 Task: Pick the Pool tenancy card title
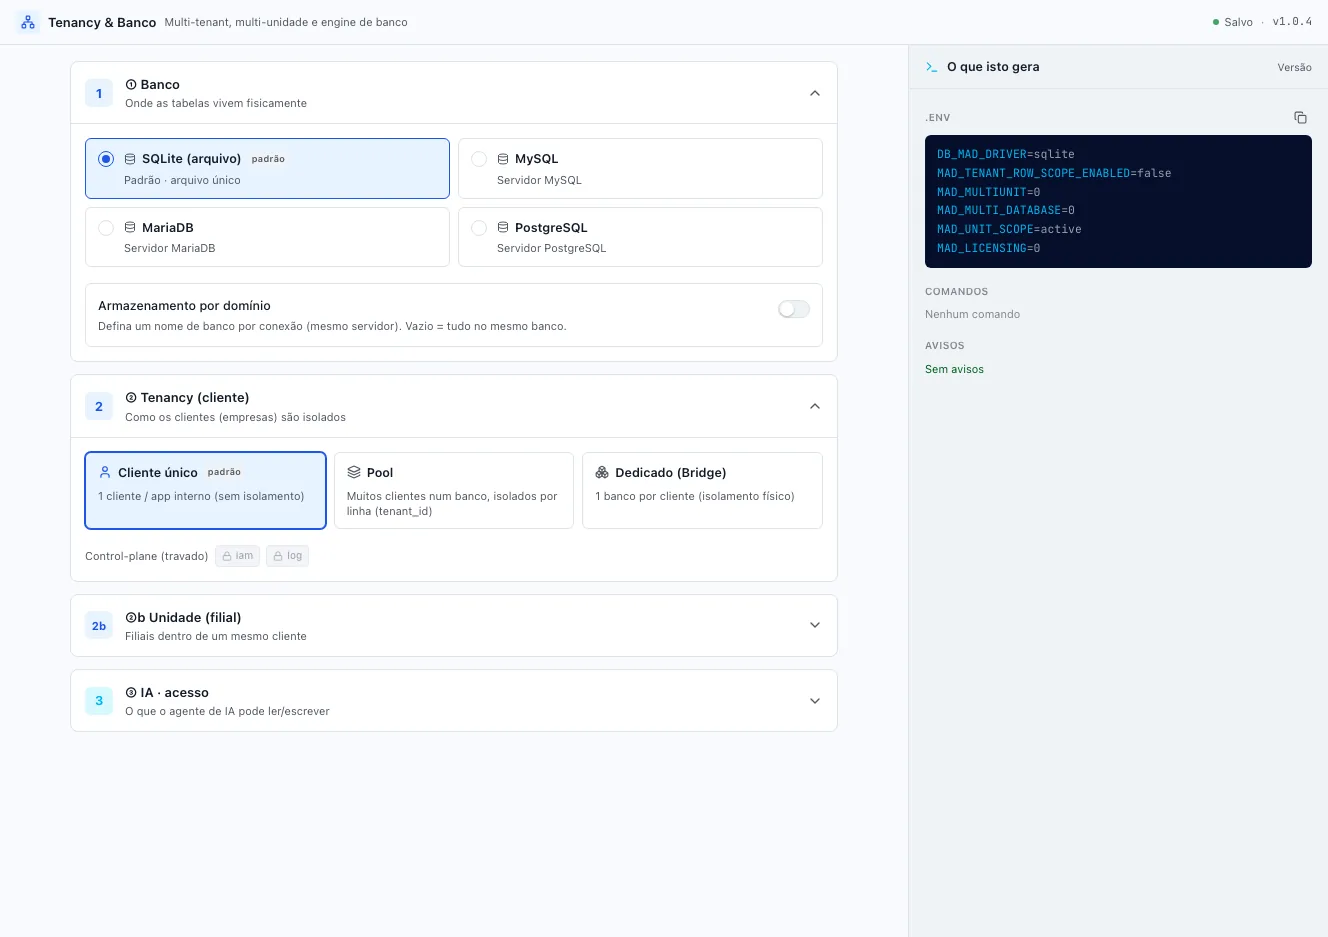click(380, 473)
